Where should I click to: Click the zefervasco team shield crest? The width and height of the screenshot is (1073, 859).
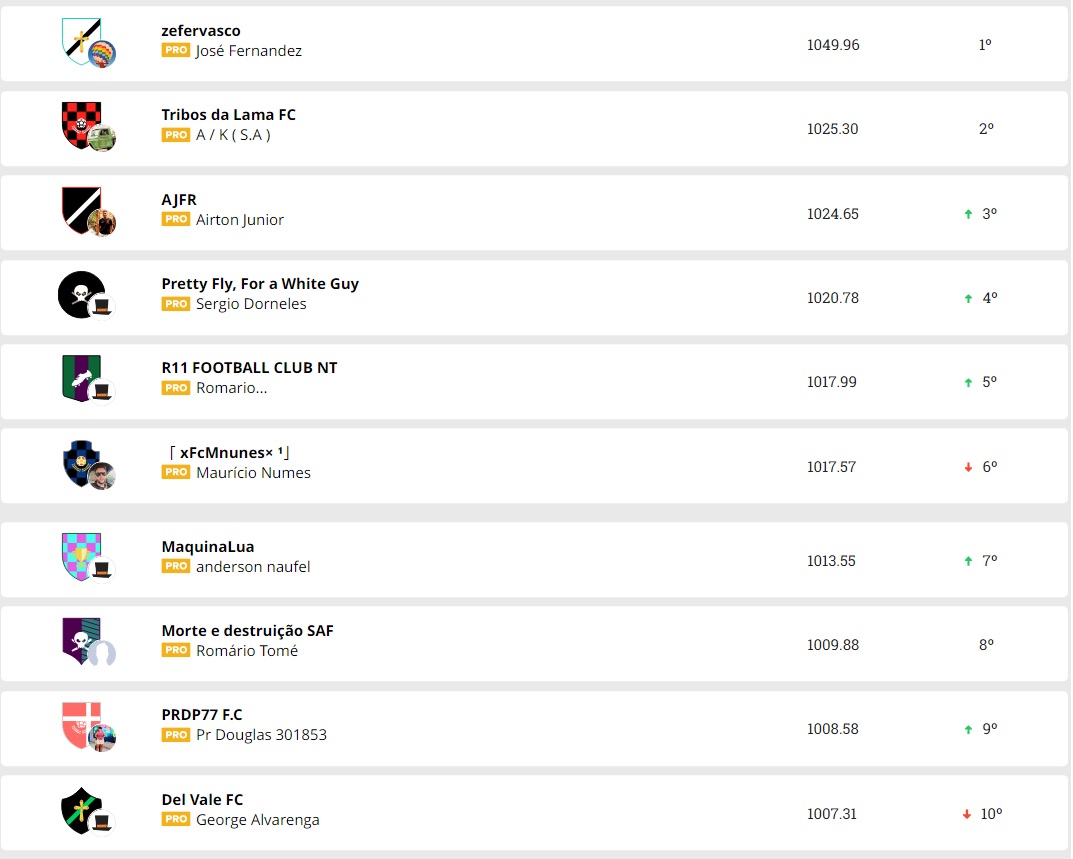point(78,38)
